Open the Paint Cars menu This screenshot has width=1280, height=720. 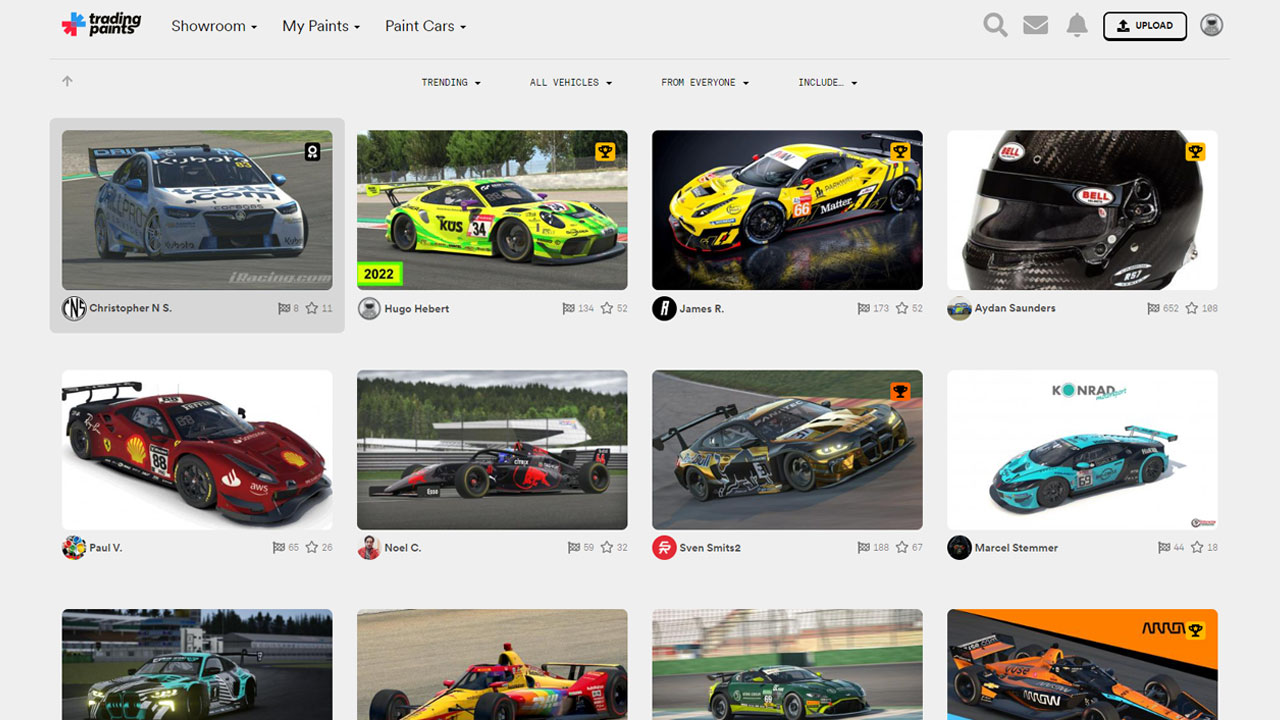pyautogui.click(x=425, y=26)
